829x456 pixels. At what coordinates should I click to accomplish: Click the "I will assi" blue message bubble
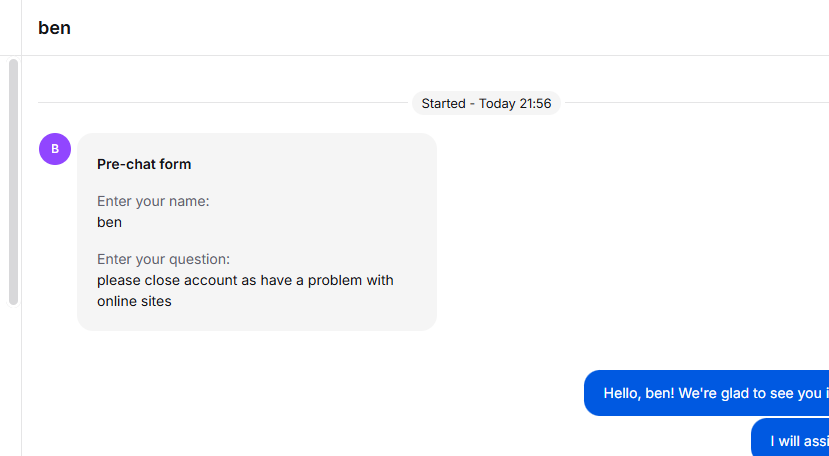pos(790,438)
